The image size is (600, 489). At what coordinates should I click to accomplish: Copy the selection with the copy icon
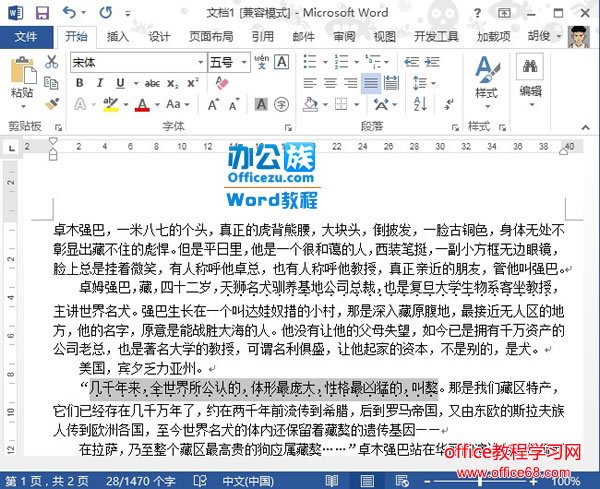pos(51,83)
